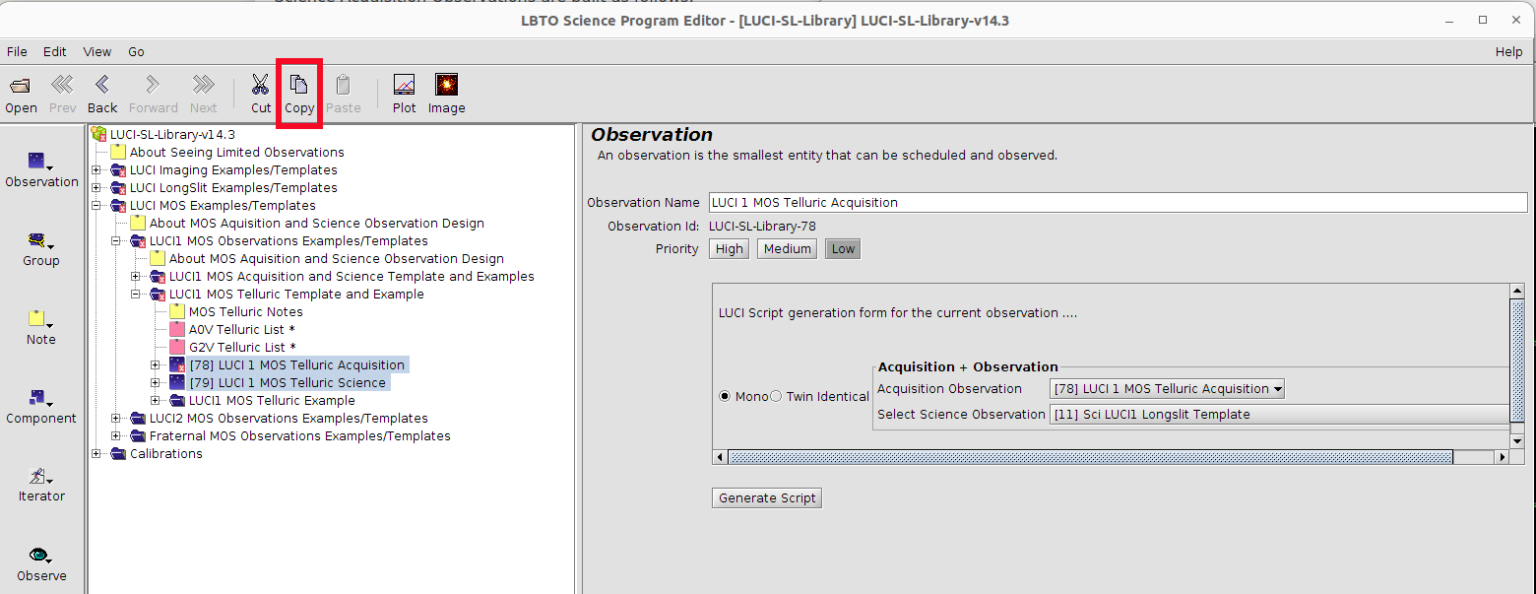The height and width of the screenshot is (594, 1536).
Task: Set priority to High
Action: (x=729, y=249)
